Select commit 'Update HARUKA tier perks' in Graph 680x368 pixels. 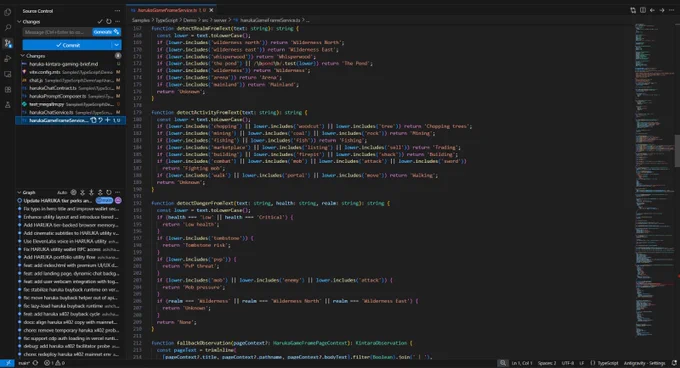tap(71, 201)
